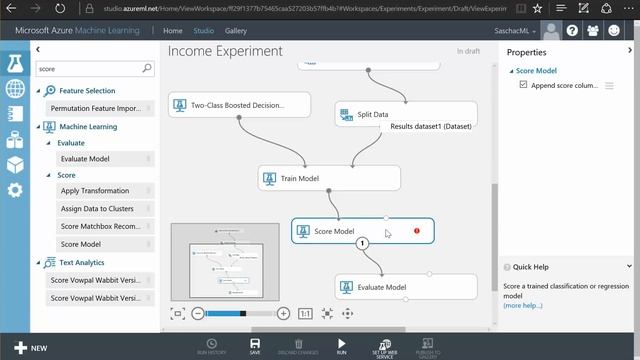Open the user avatar icon in header

tap(551, 31)
